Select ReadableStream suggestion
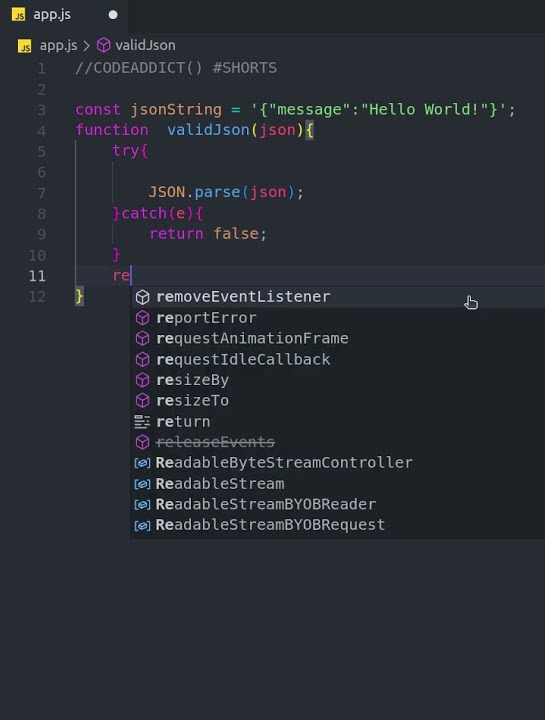 pos(337,484)
